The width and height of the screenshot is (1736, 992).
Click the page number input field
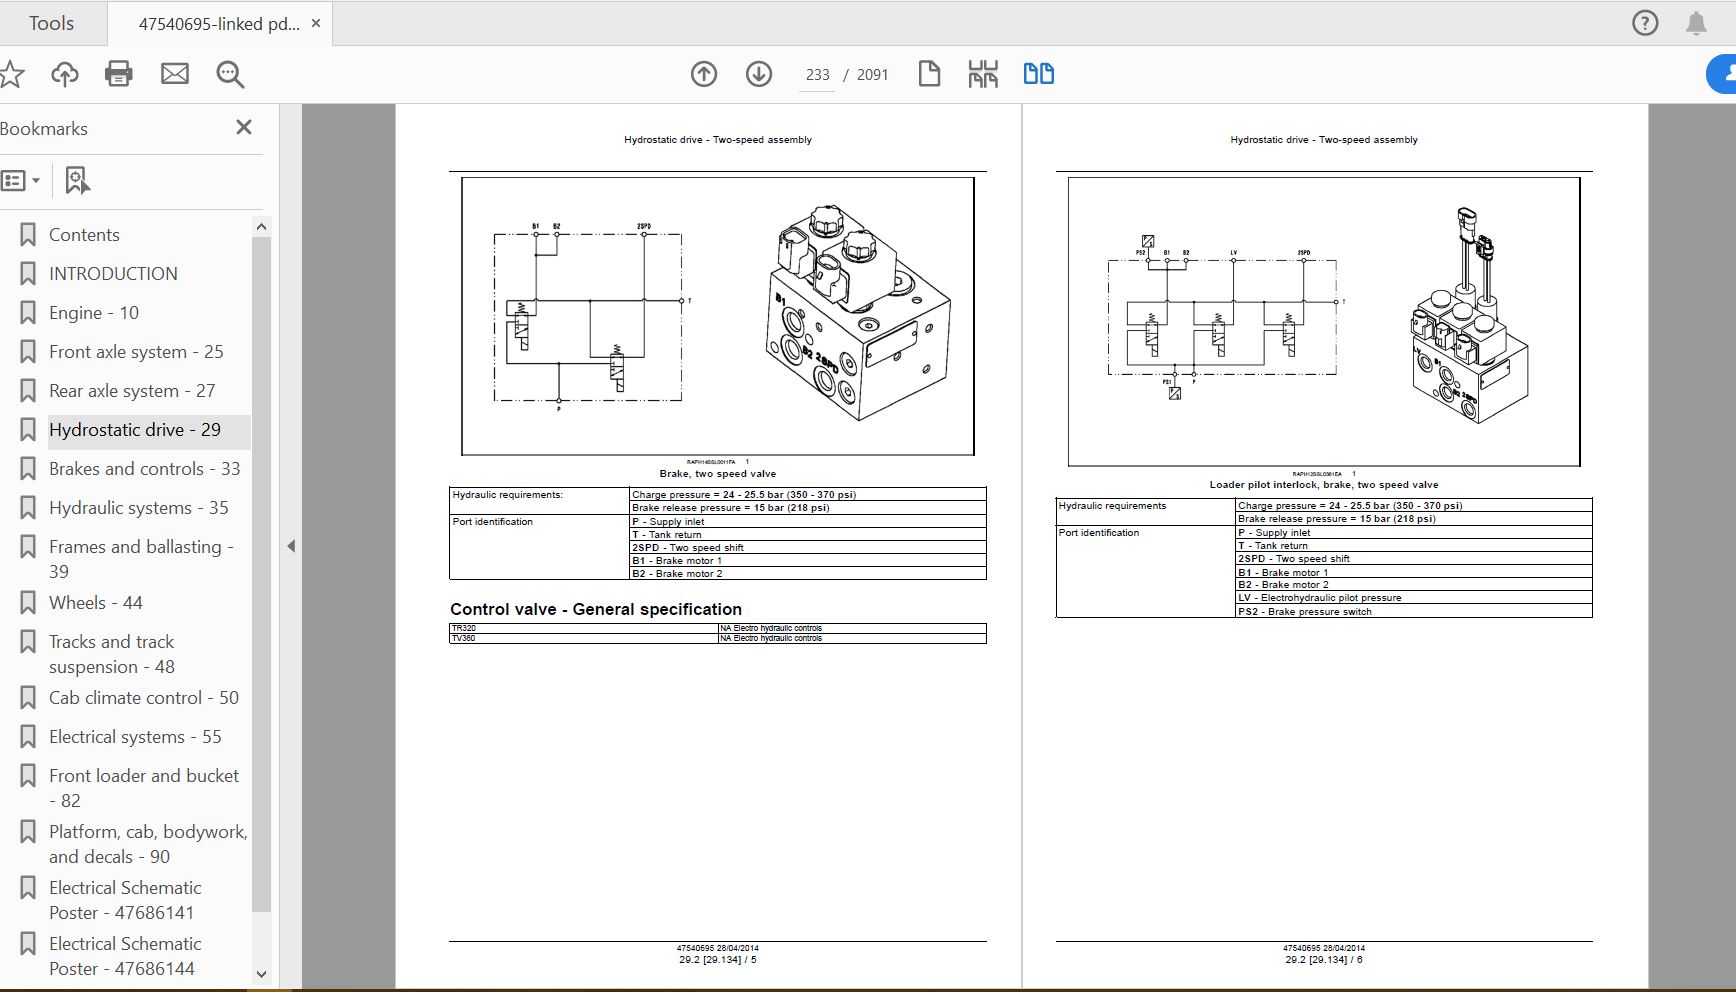(x=817, y=75)
